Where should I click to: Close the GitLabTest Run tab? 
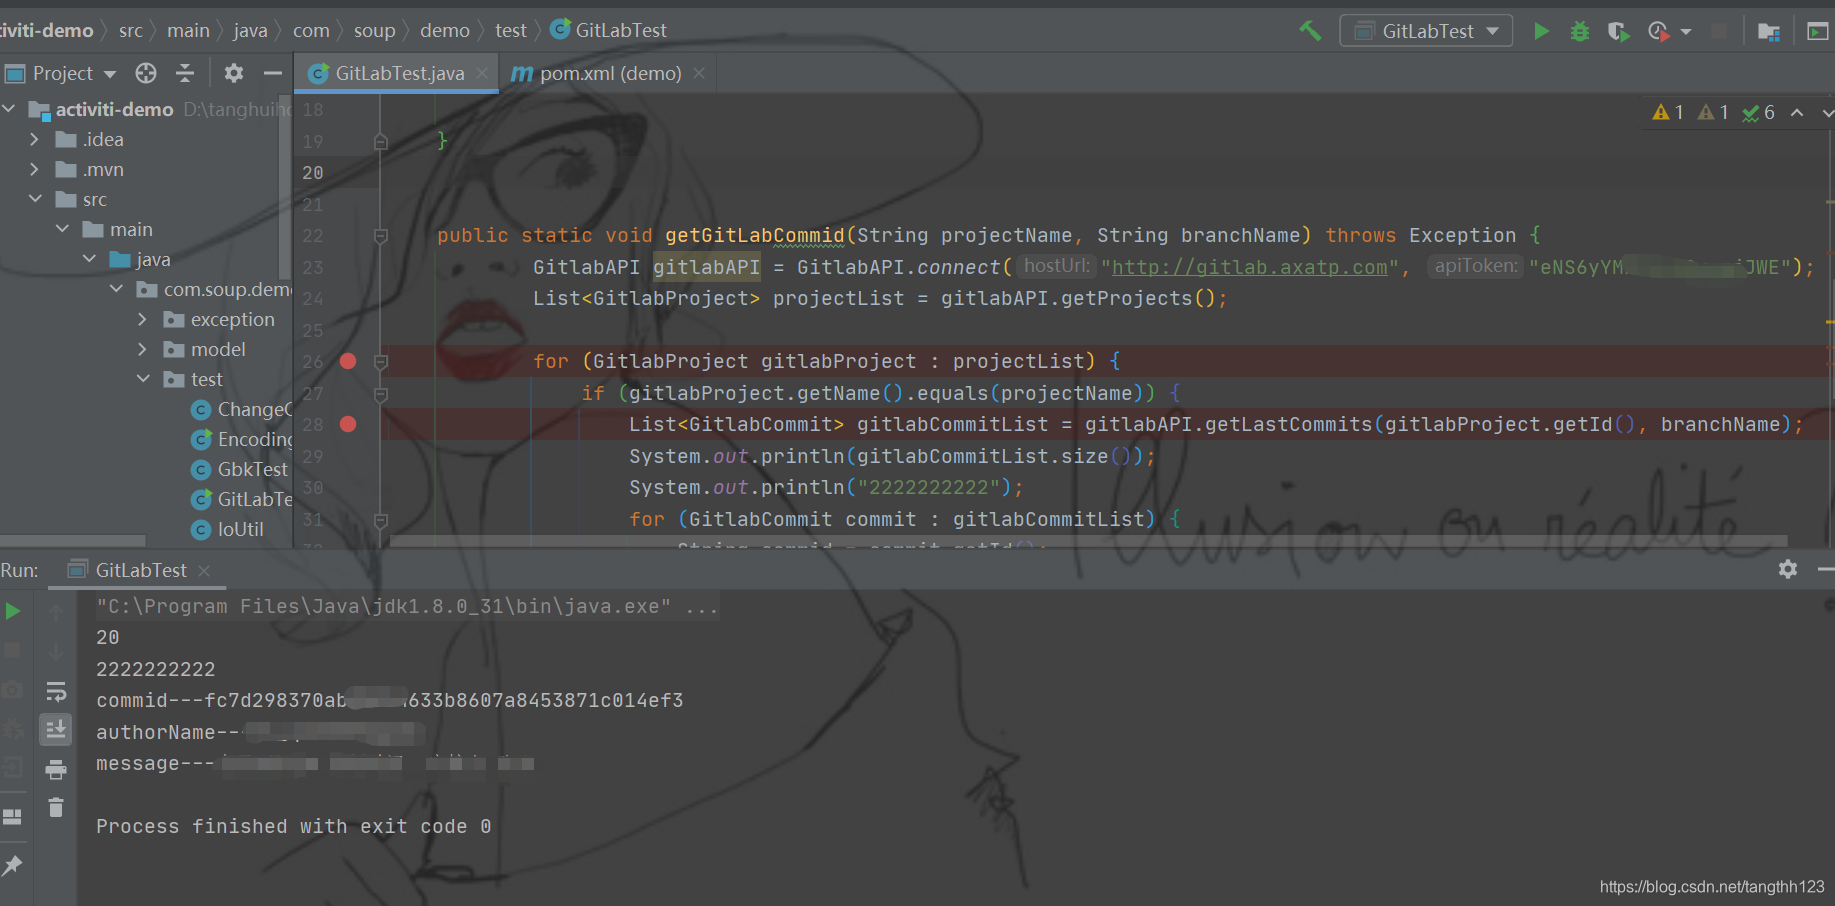[x=204, y=570]
